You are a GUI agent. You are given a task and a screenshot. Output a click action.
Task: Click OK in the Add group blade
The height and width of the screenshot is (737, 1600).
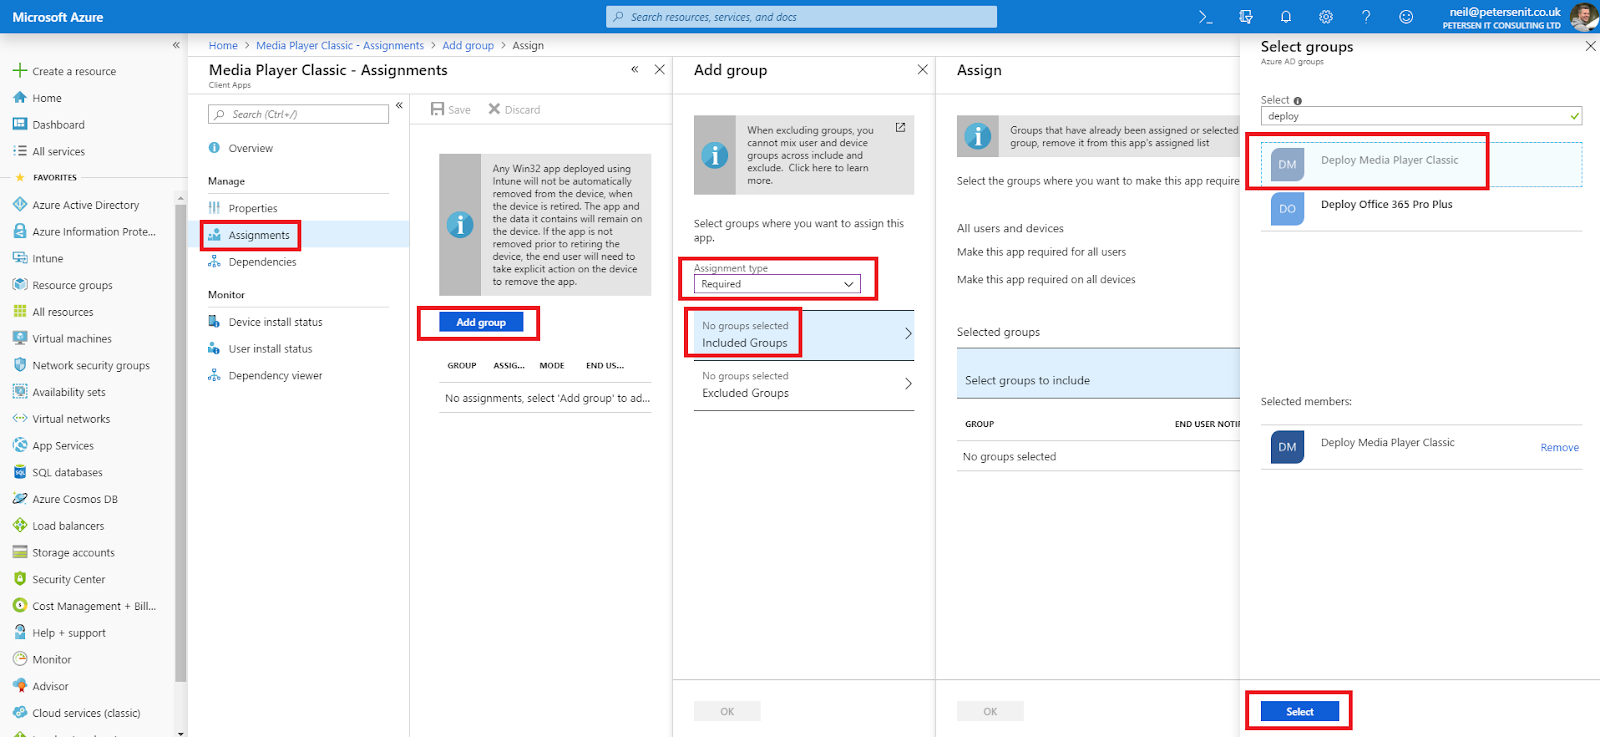point(727,711)
